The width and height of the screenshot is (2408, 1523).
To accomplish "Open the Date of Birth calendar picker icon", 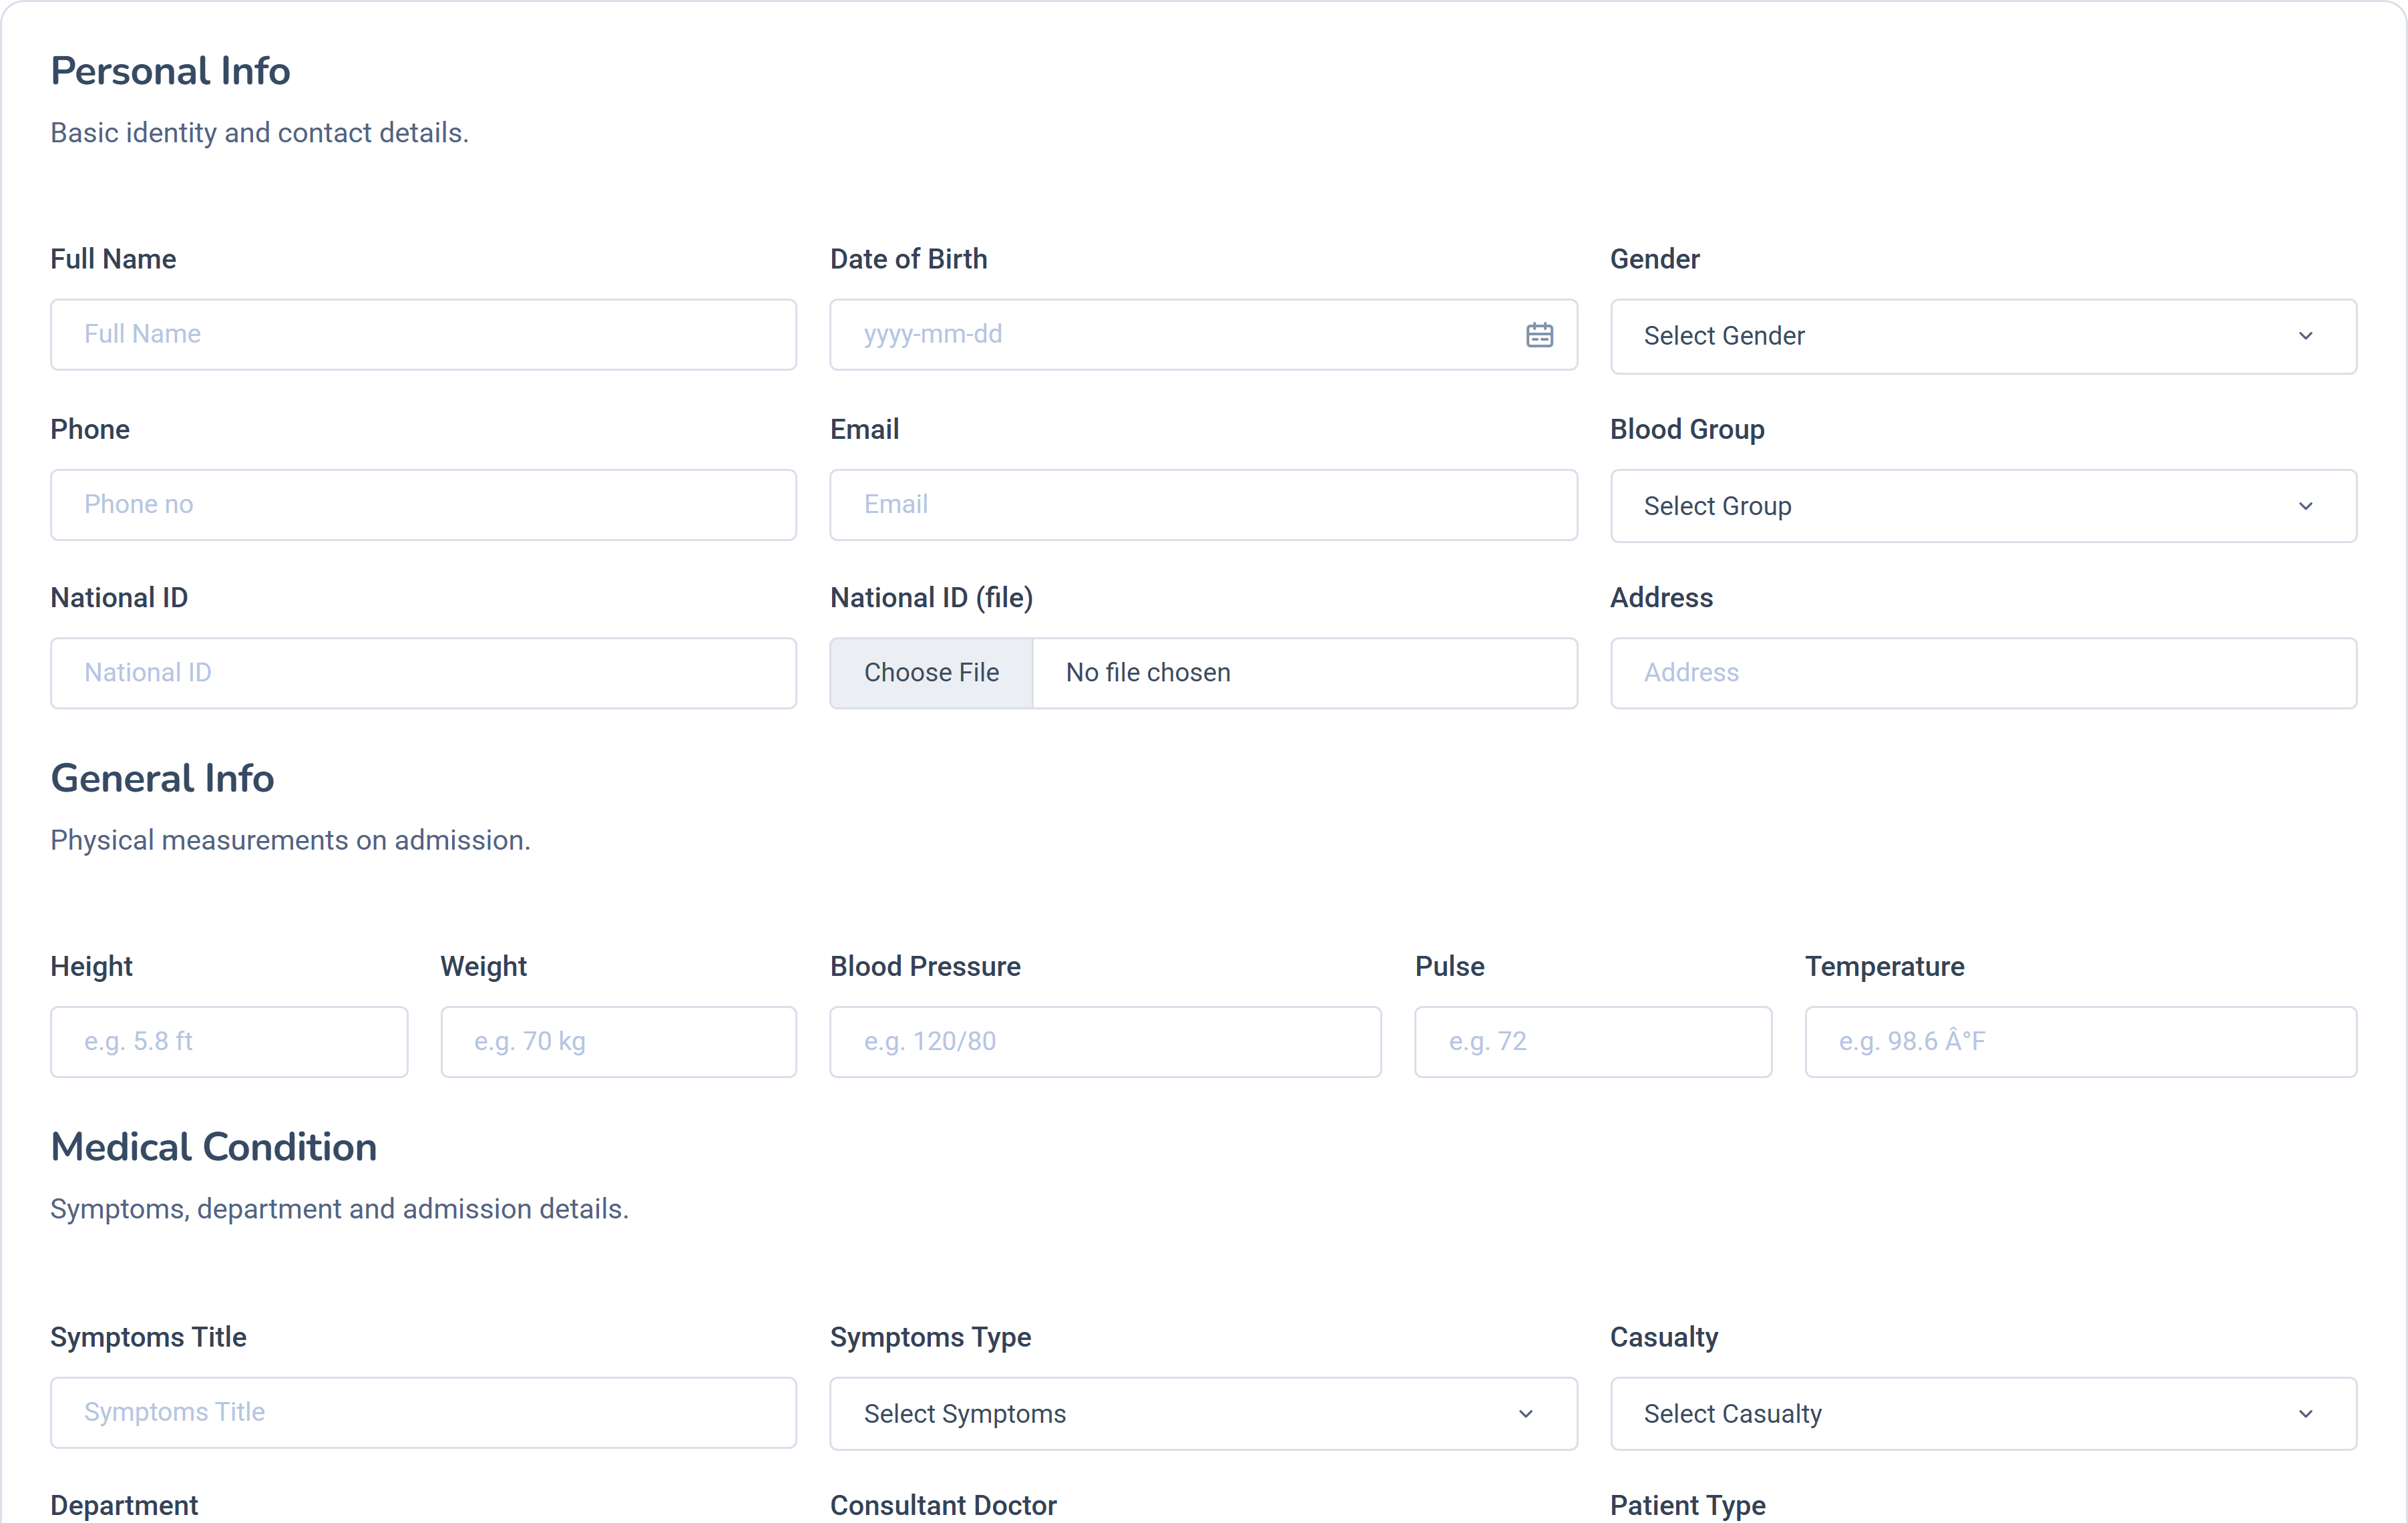I will click(x=1539, y=335).
